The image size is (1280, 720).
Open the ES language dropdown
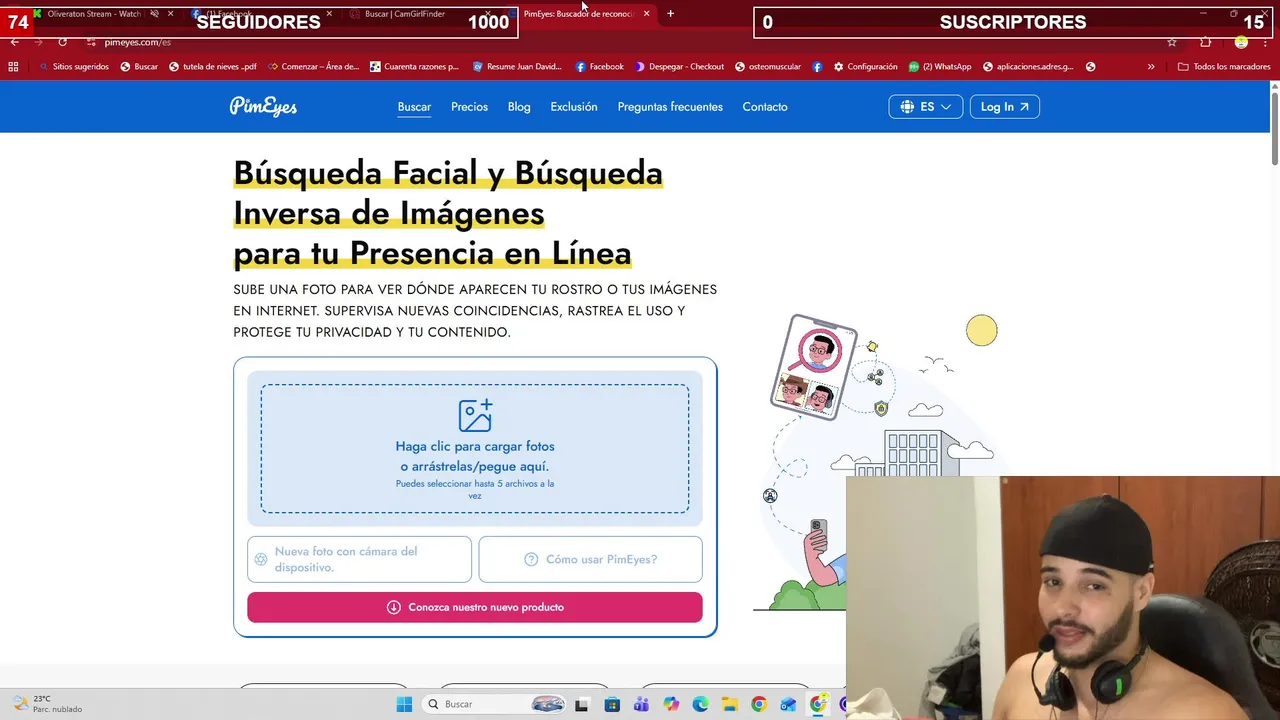click(926, 107)
